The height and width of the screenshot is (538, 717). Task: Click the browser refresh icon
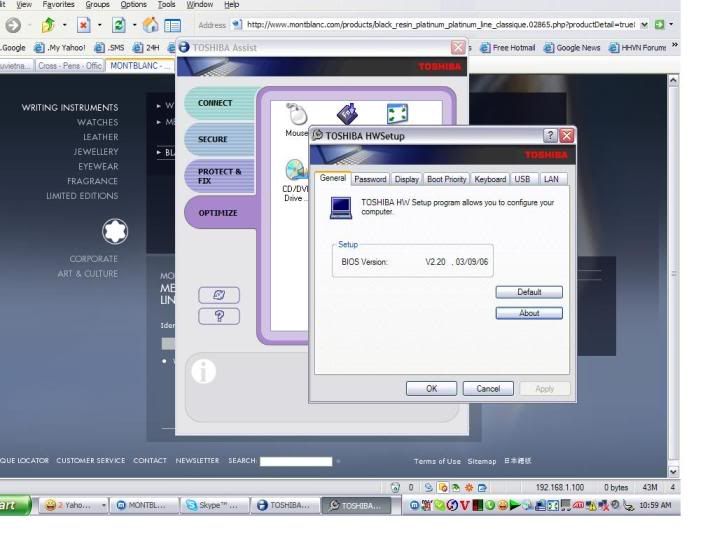(x=118, y=25)
